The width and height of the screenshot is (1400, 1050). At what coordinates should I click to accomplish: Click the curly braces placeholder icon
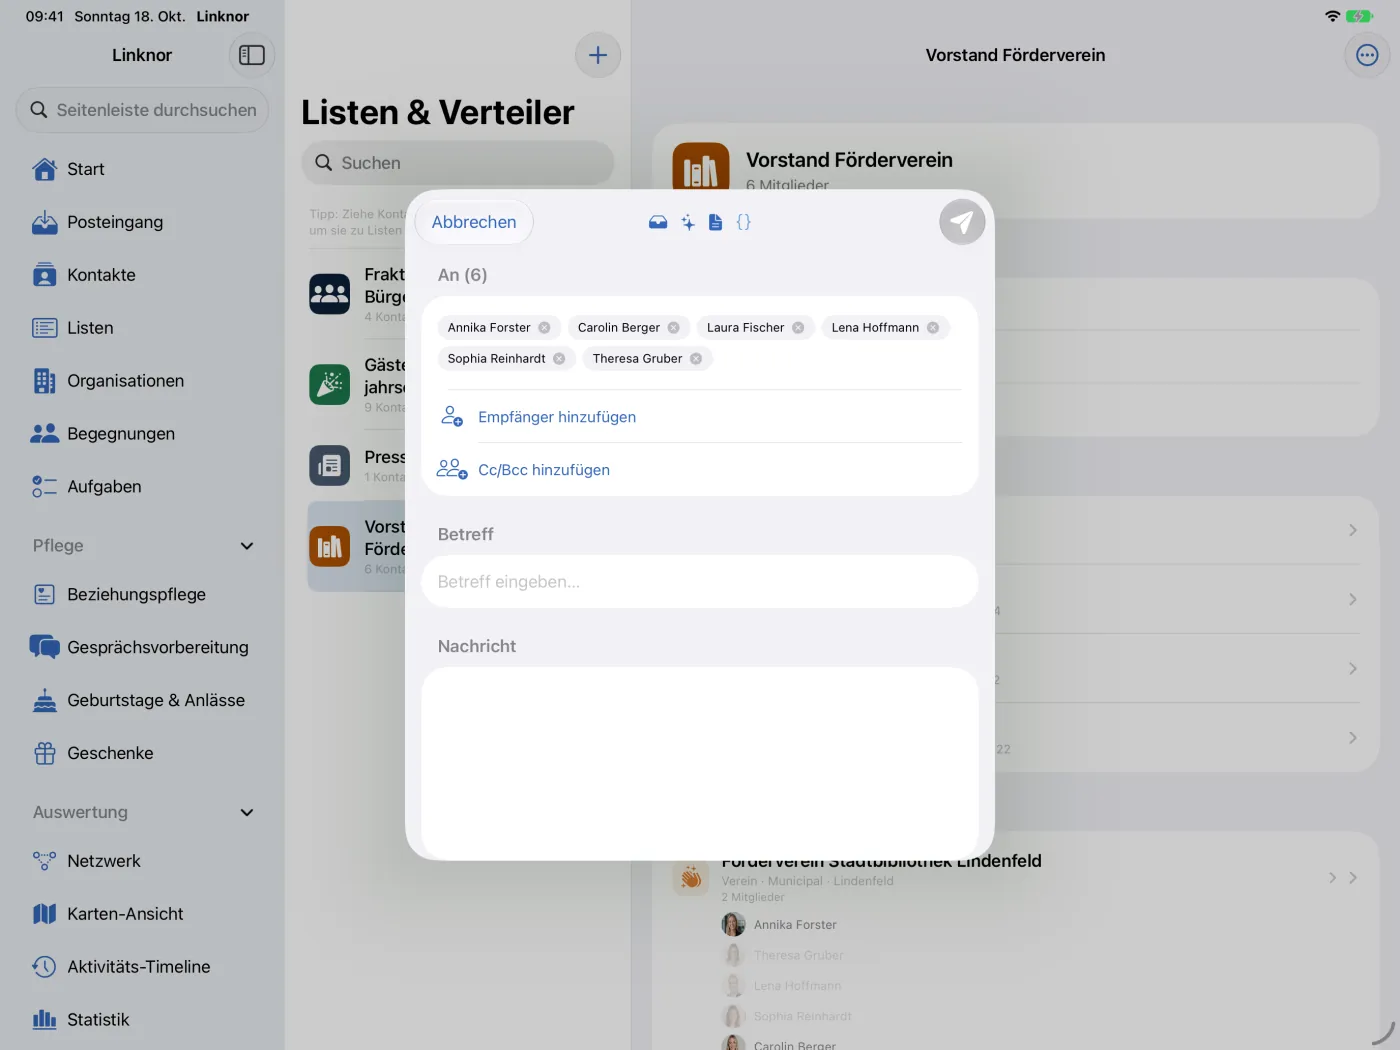743,222
